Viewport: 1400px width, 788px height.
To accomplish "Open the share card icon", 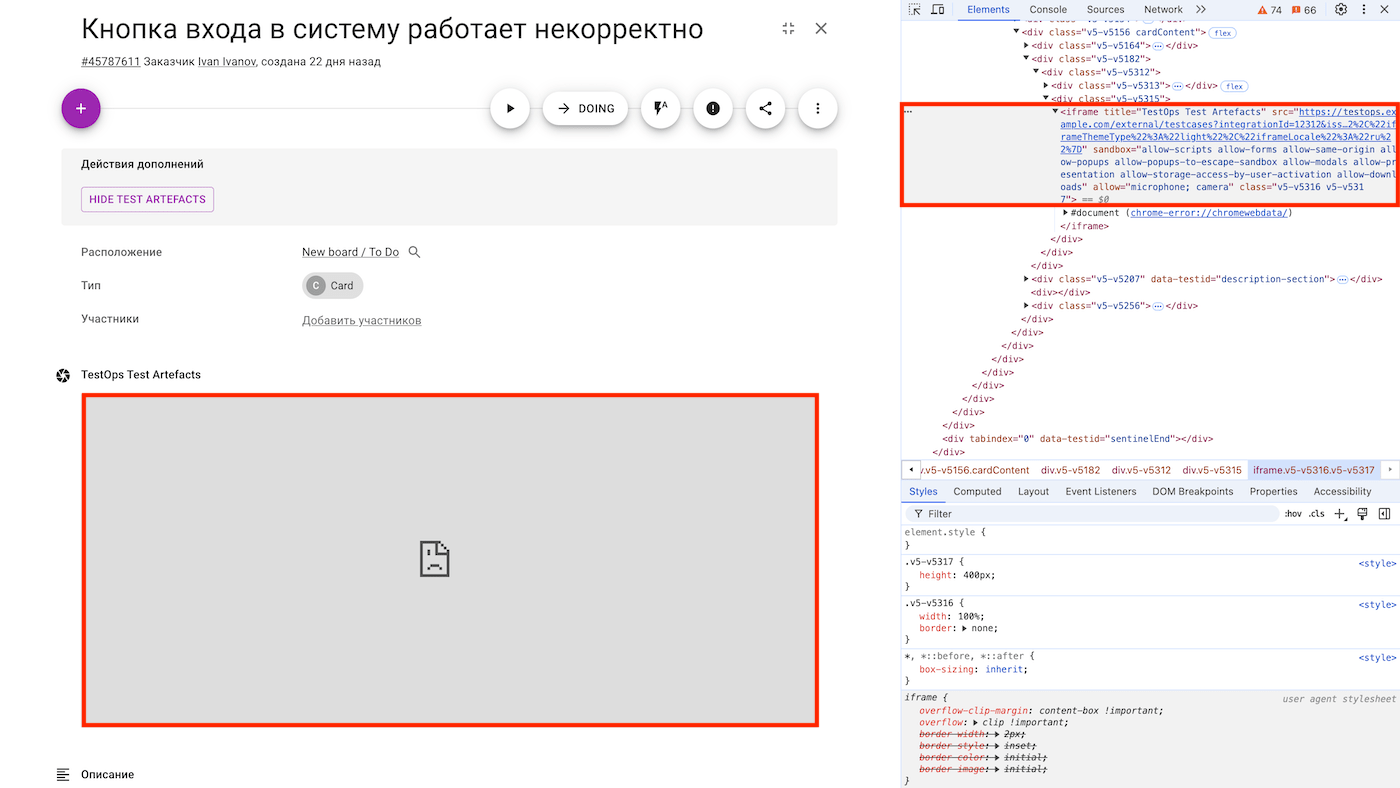I will tap(765, 108).
